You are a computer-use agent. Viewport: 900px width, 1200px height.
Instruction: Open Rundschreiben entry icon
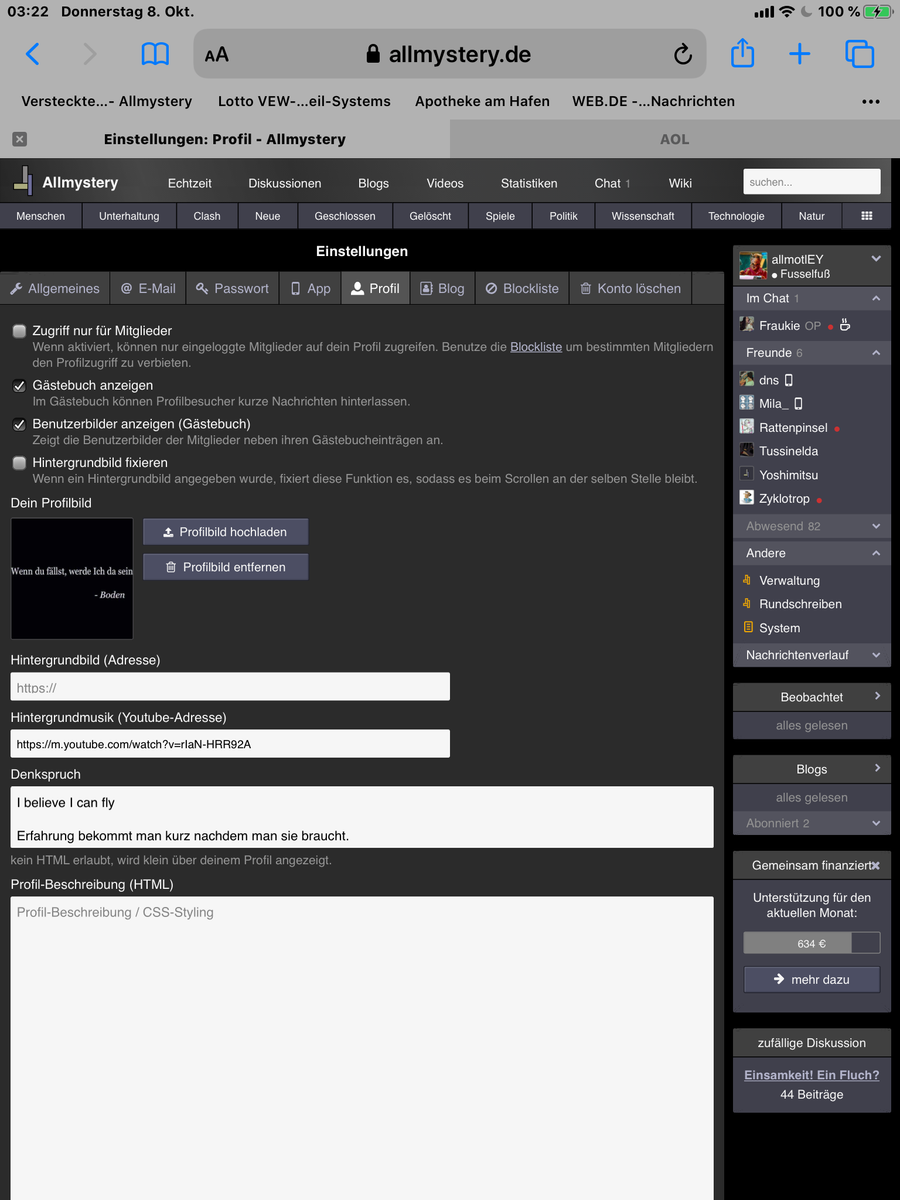point(746,604)
